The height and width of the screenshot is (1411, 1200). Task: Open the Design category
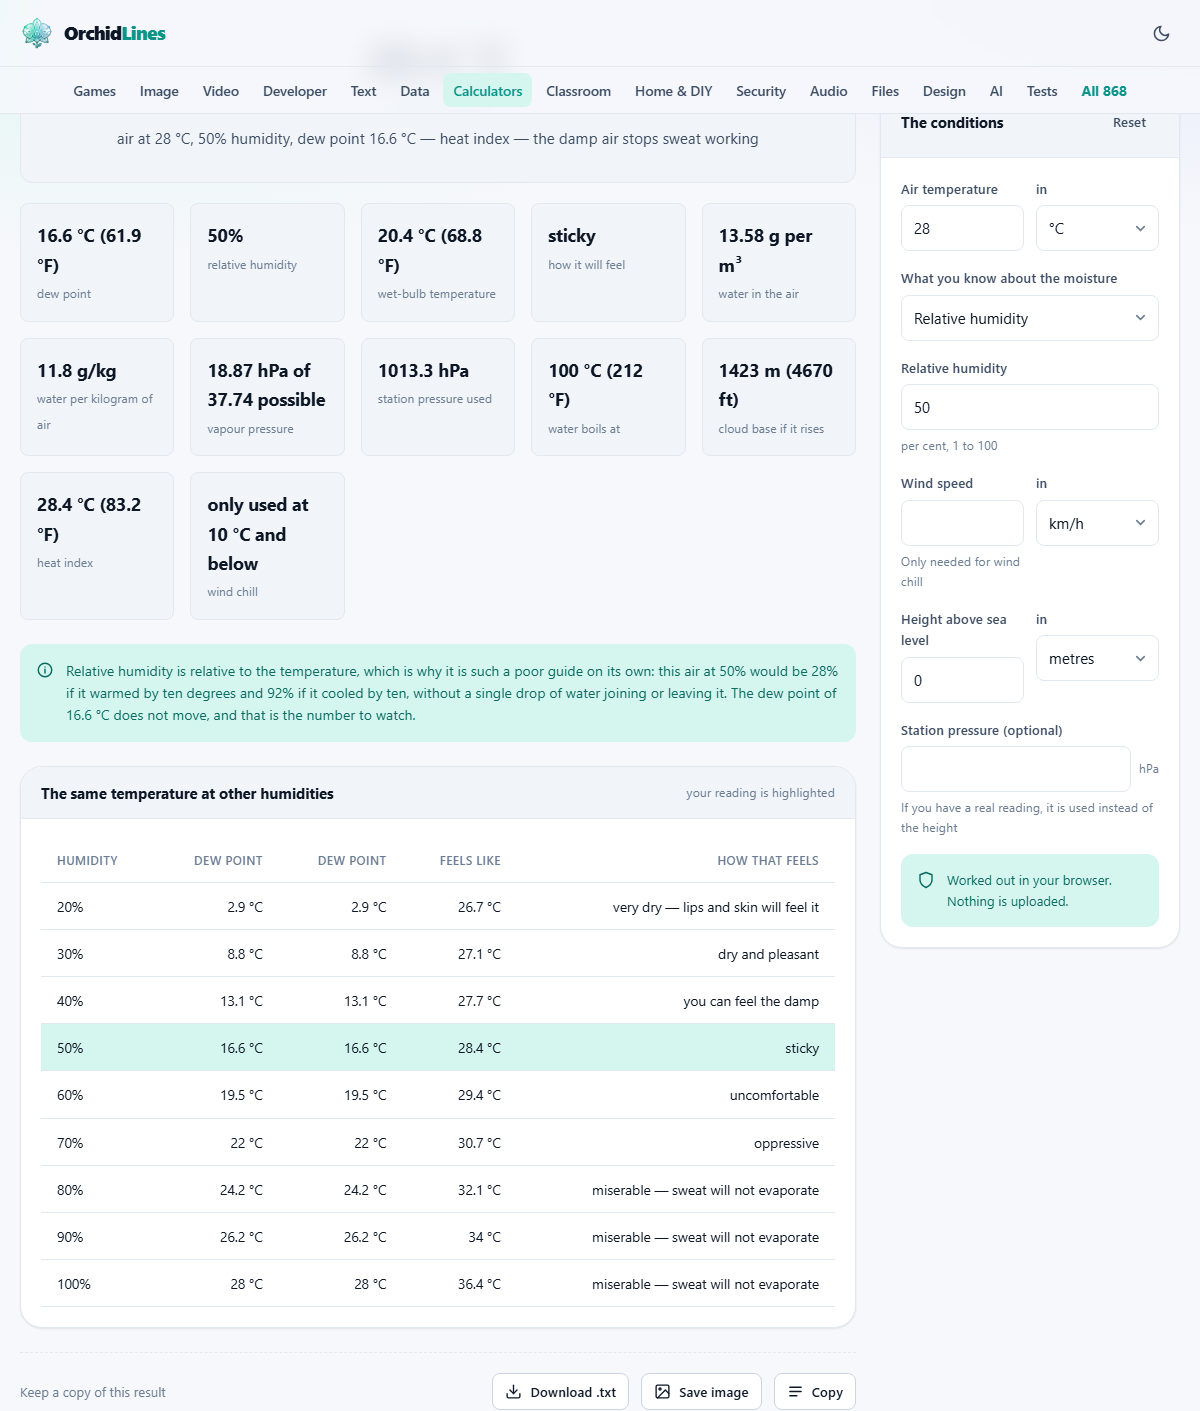click(944, 91)
